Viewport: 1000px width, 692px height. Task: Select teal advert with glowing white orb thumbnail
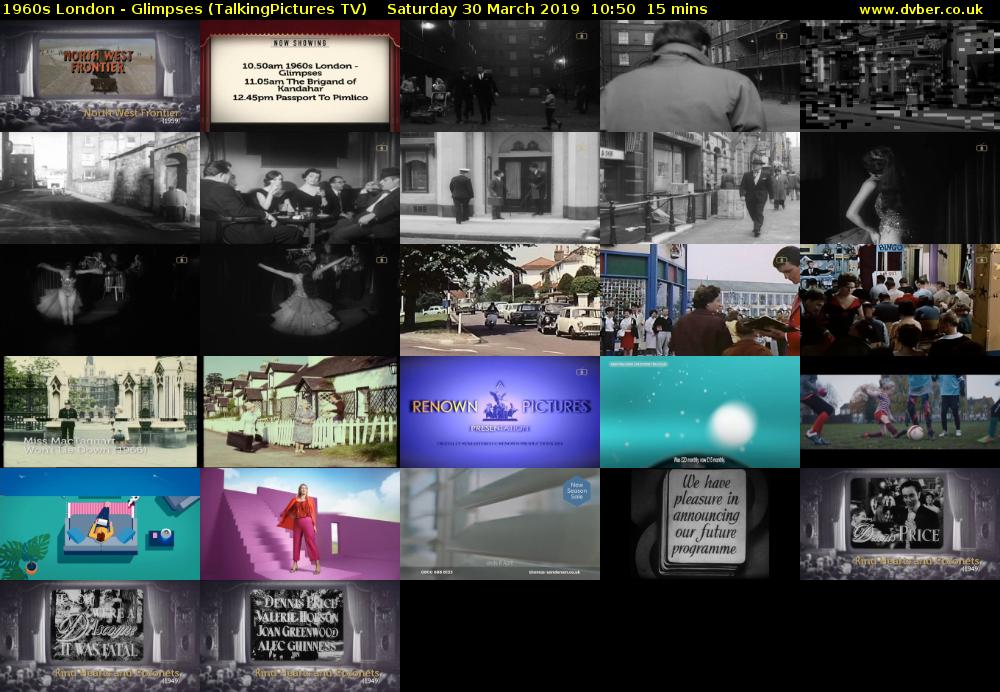click(x=700, y=412)
